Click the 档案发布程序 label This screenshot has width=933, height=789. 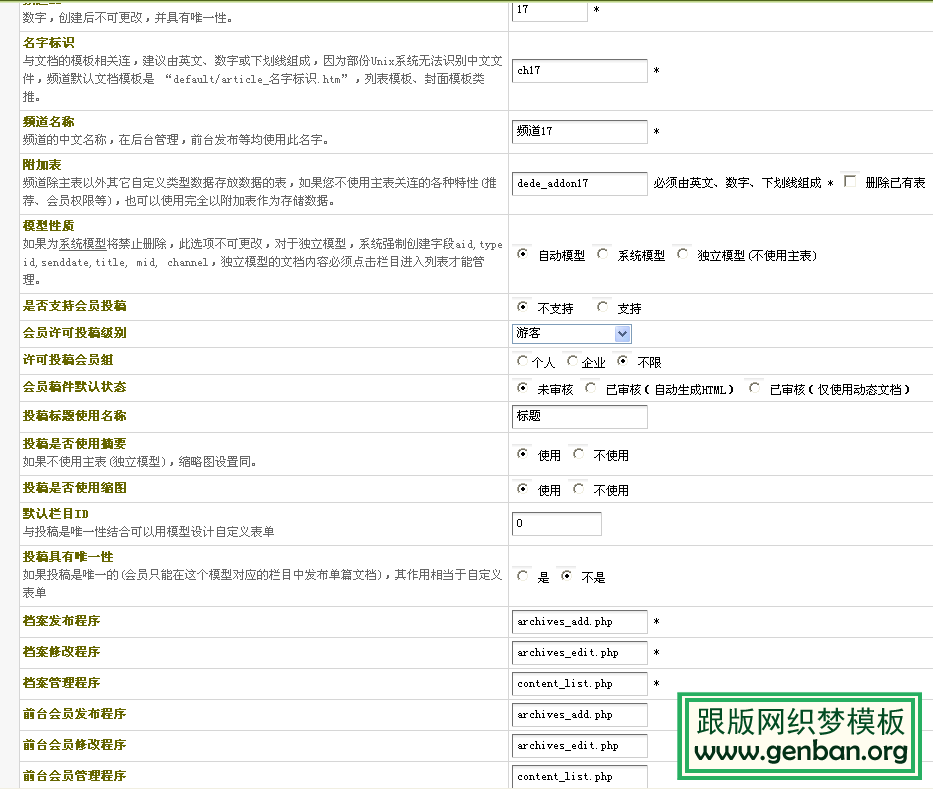point(61,621)
